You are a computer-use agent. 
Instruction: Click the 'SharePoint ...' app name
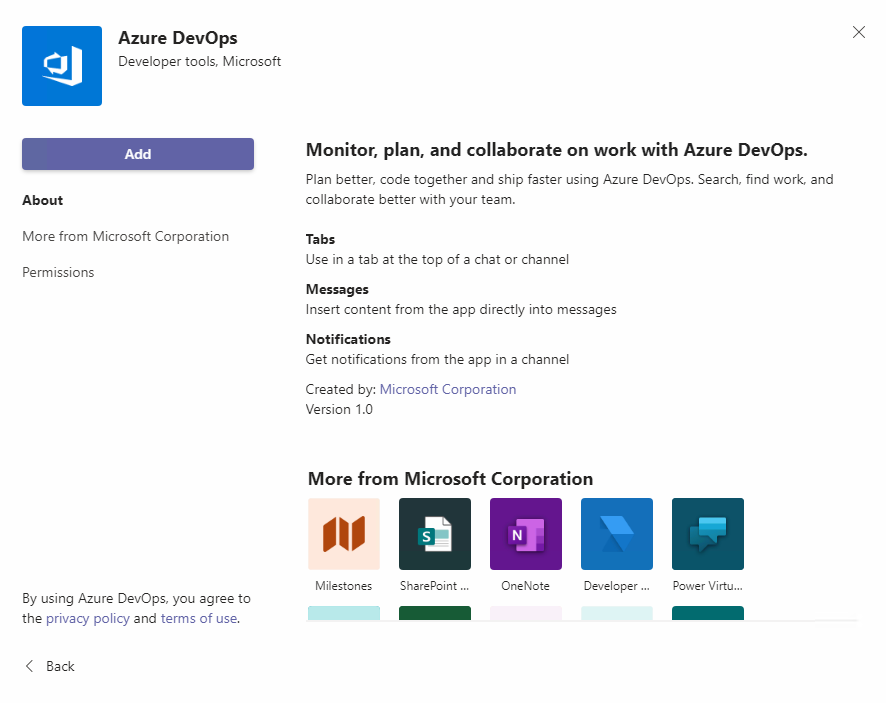pos(435,586)
